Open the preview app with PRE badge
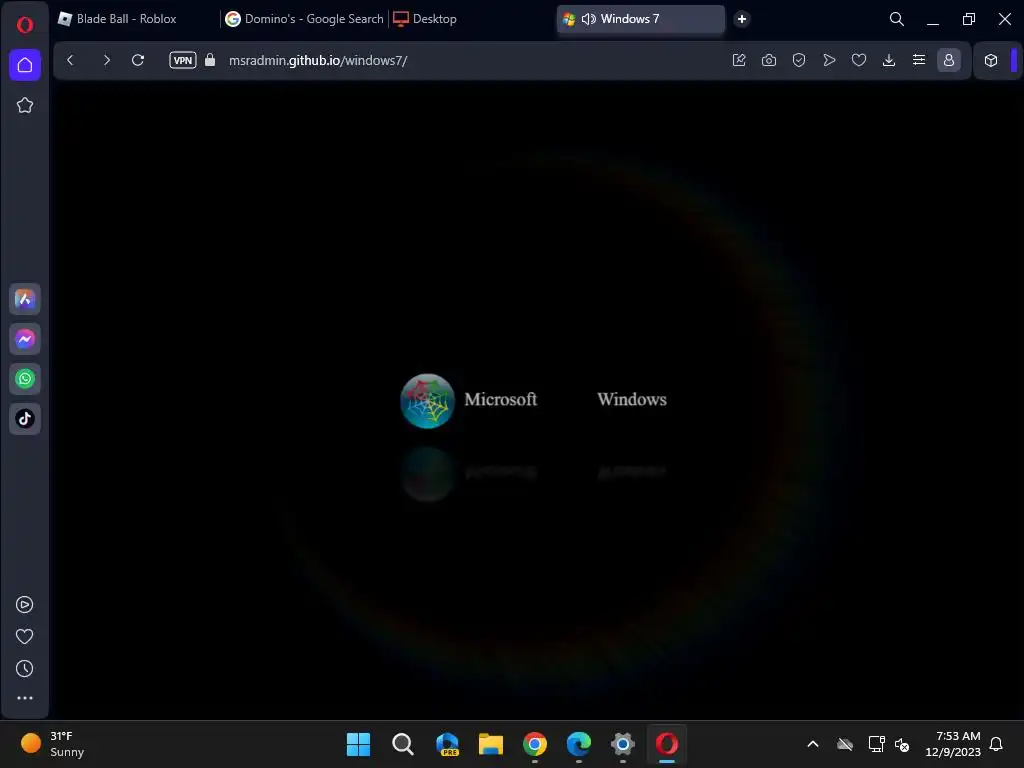 click(x=447, y=744)
